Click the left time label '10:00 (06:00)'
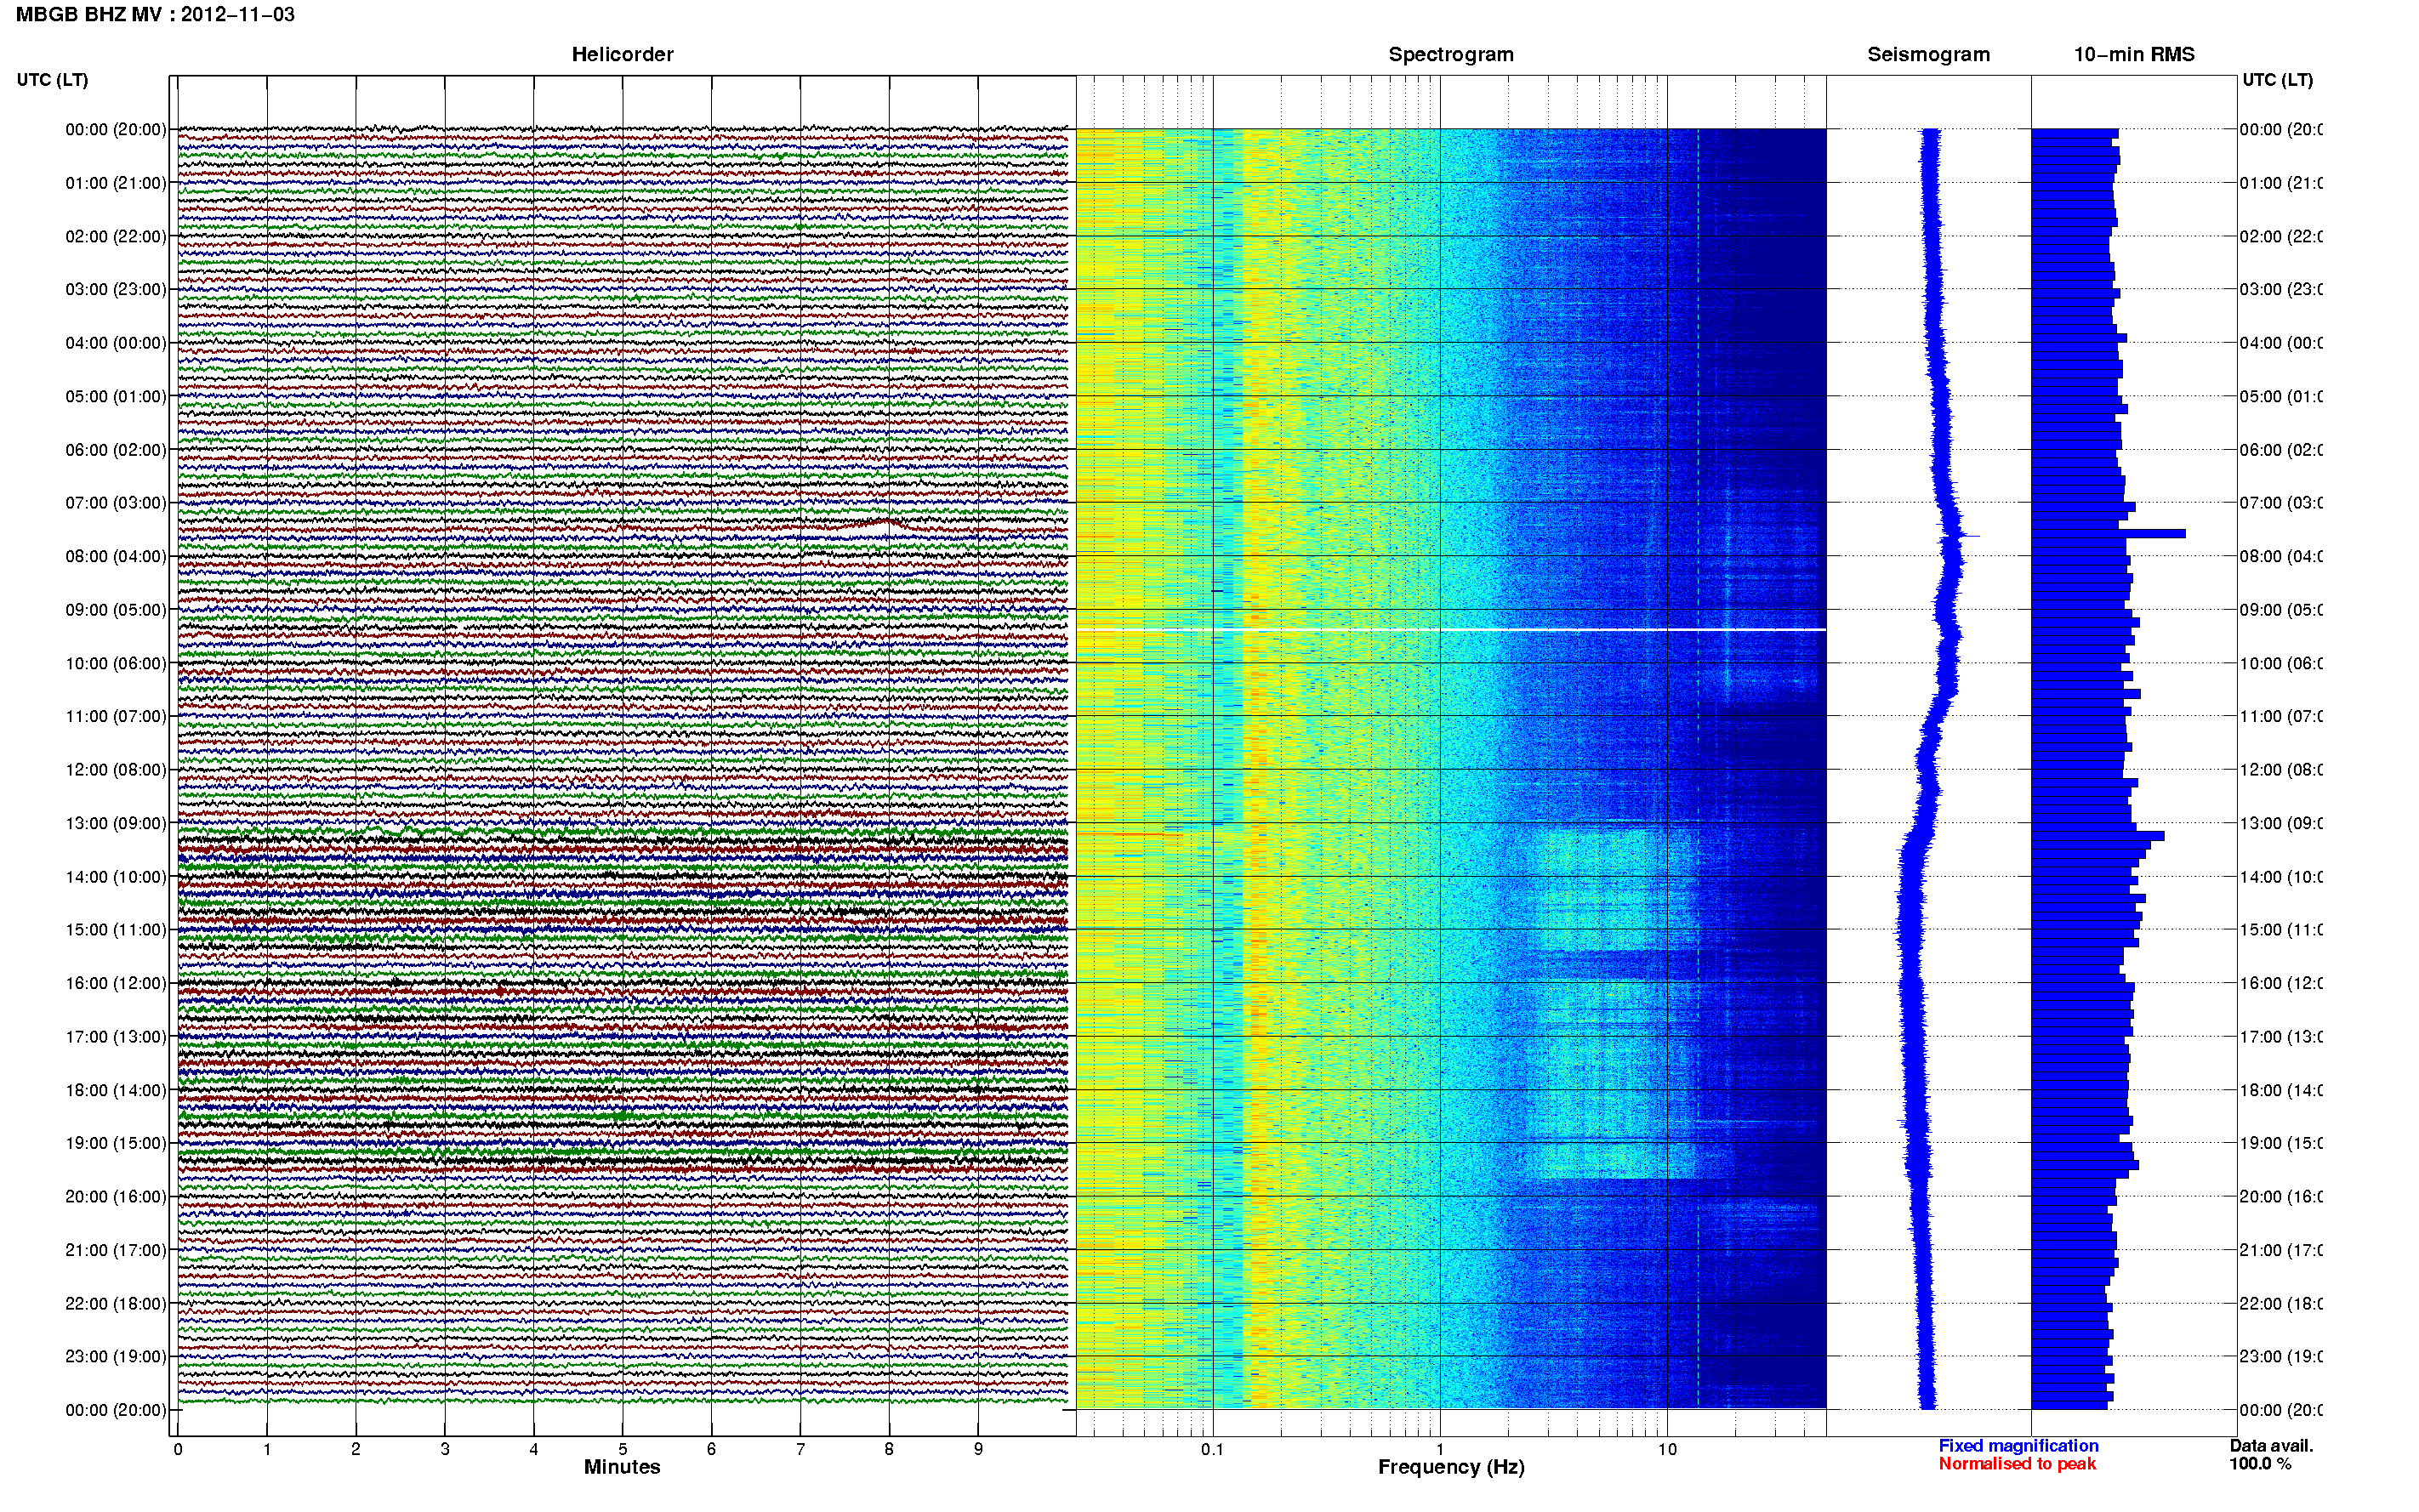2419x1512 pixels. point(116,663)
